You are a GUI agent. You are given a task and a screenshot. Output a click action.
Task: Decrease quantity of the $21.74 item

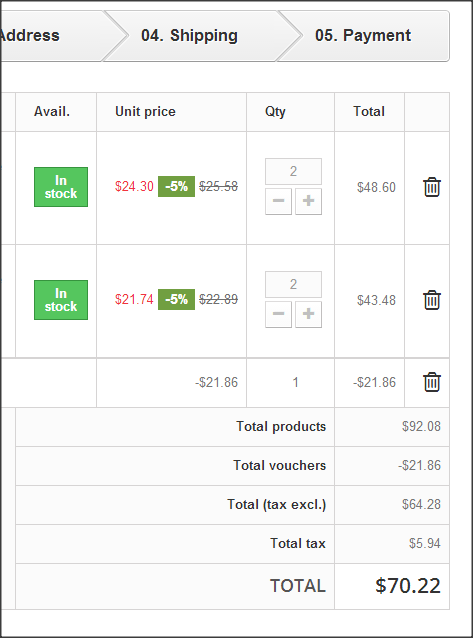pyautogui.click(x=278, y=314)
